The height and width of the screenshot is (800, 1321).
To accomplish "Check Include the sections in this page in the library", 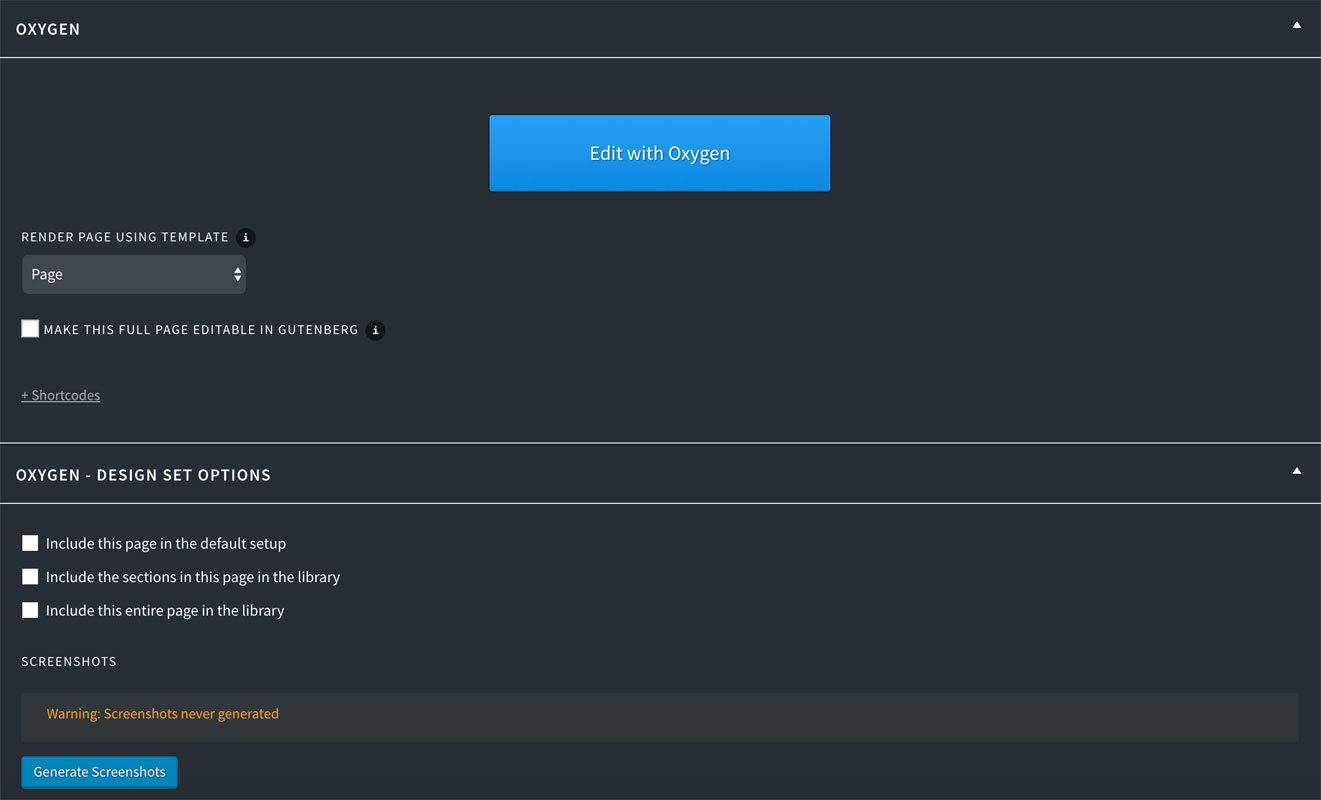I will 30,577.
